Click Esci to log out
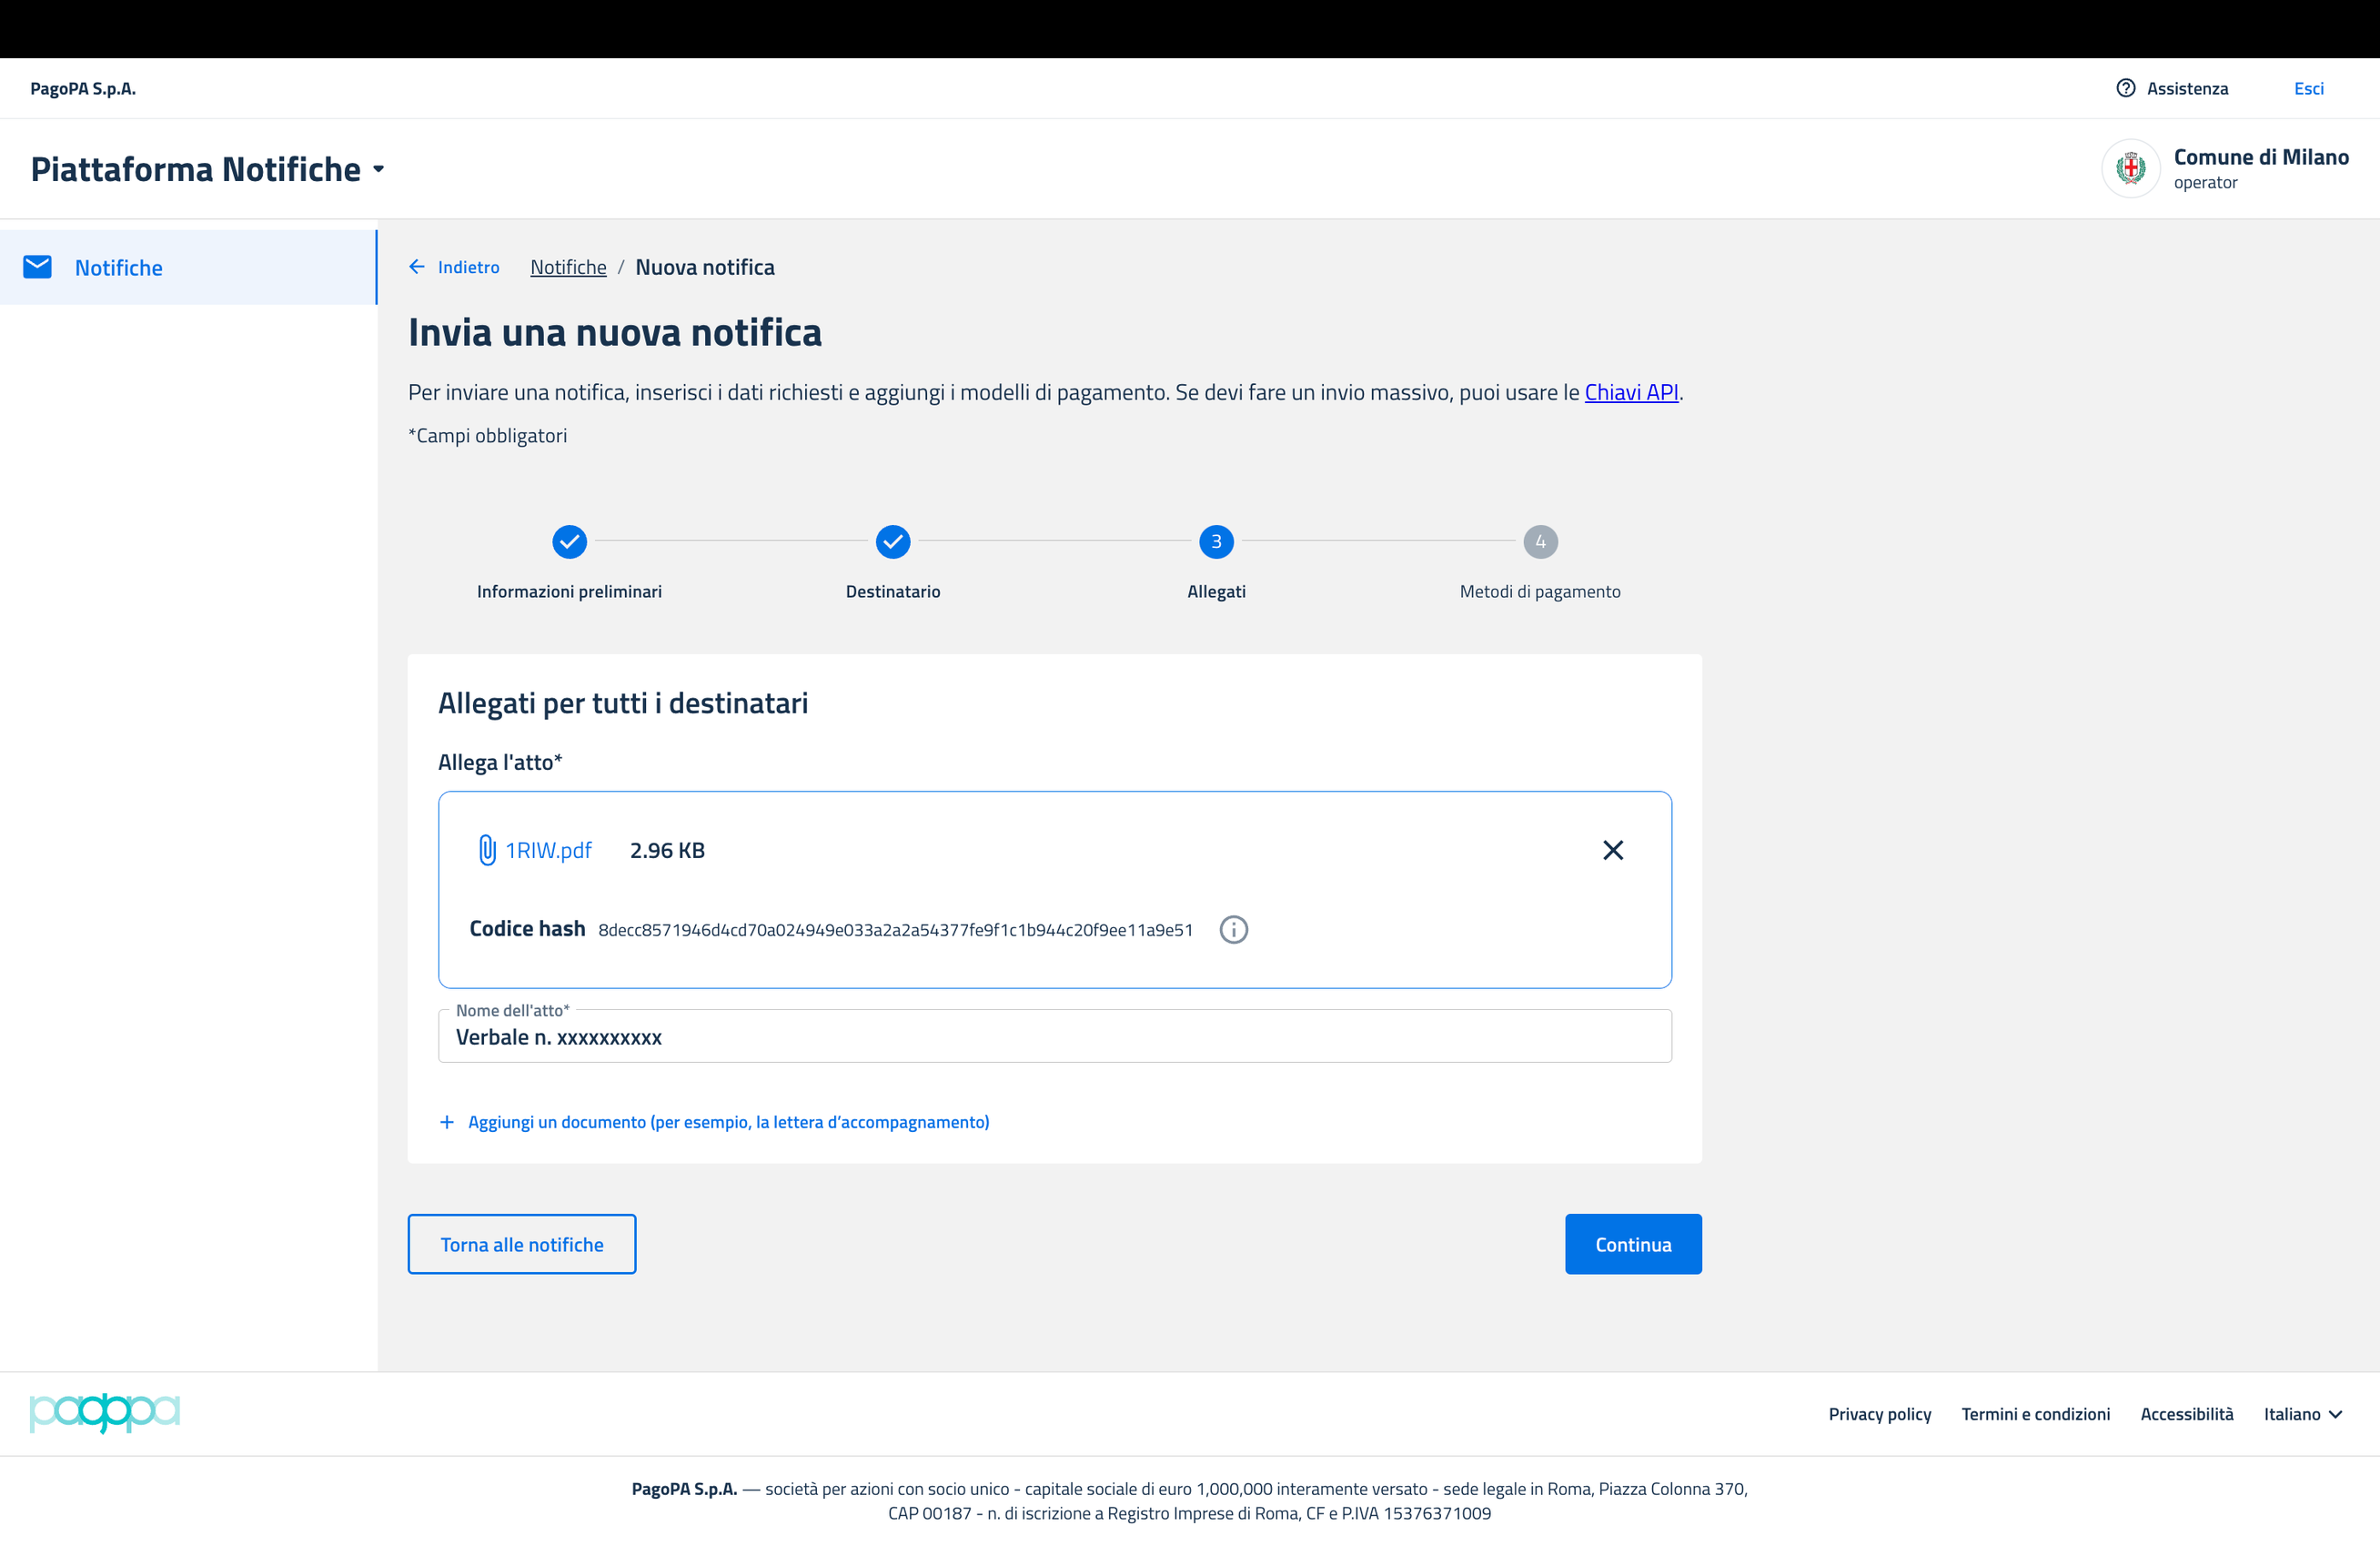 2308,88
